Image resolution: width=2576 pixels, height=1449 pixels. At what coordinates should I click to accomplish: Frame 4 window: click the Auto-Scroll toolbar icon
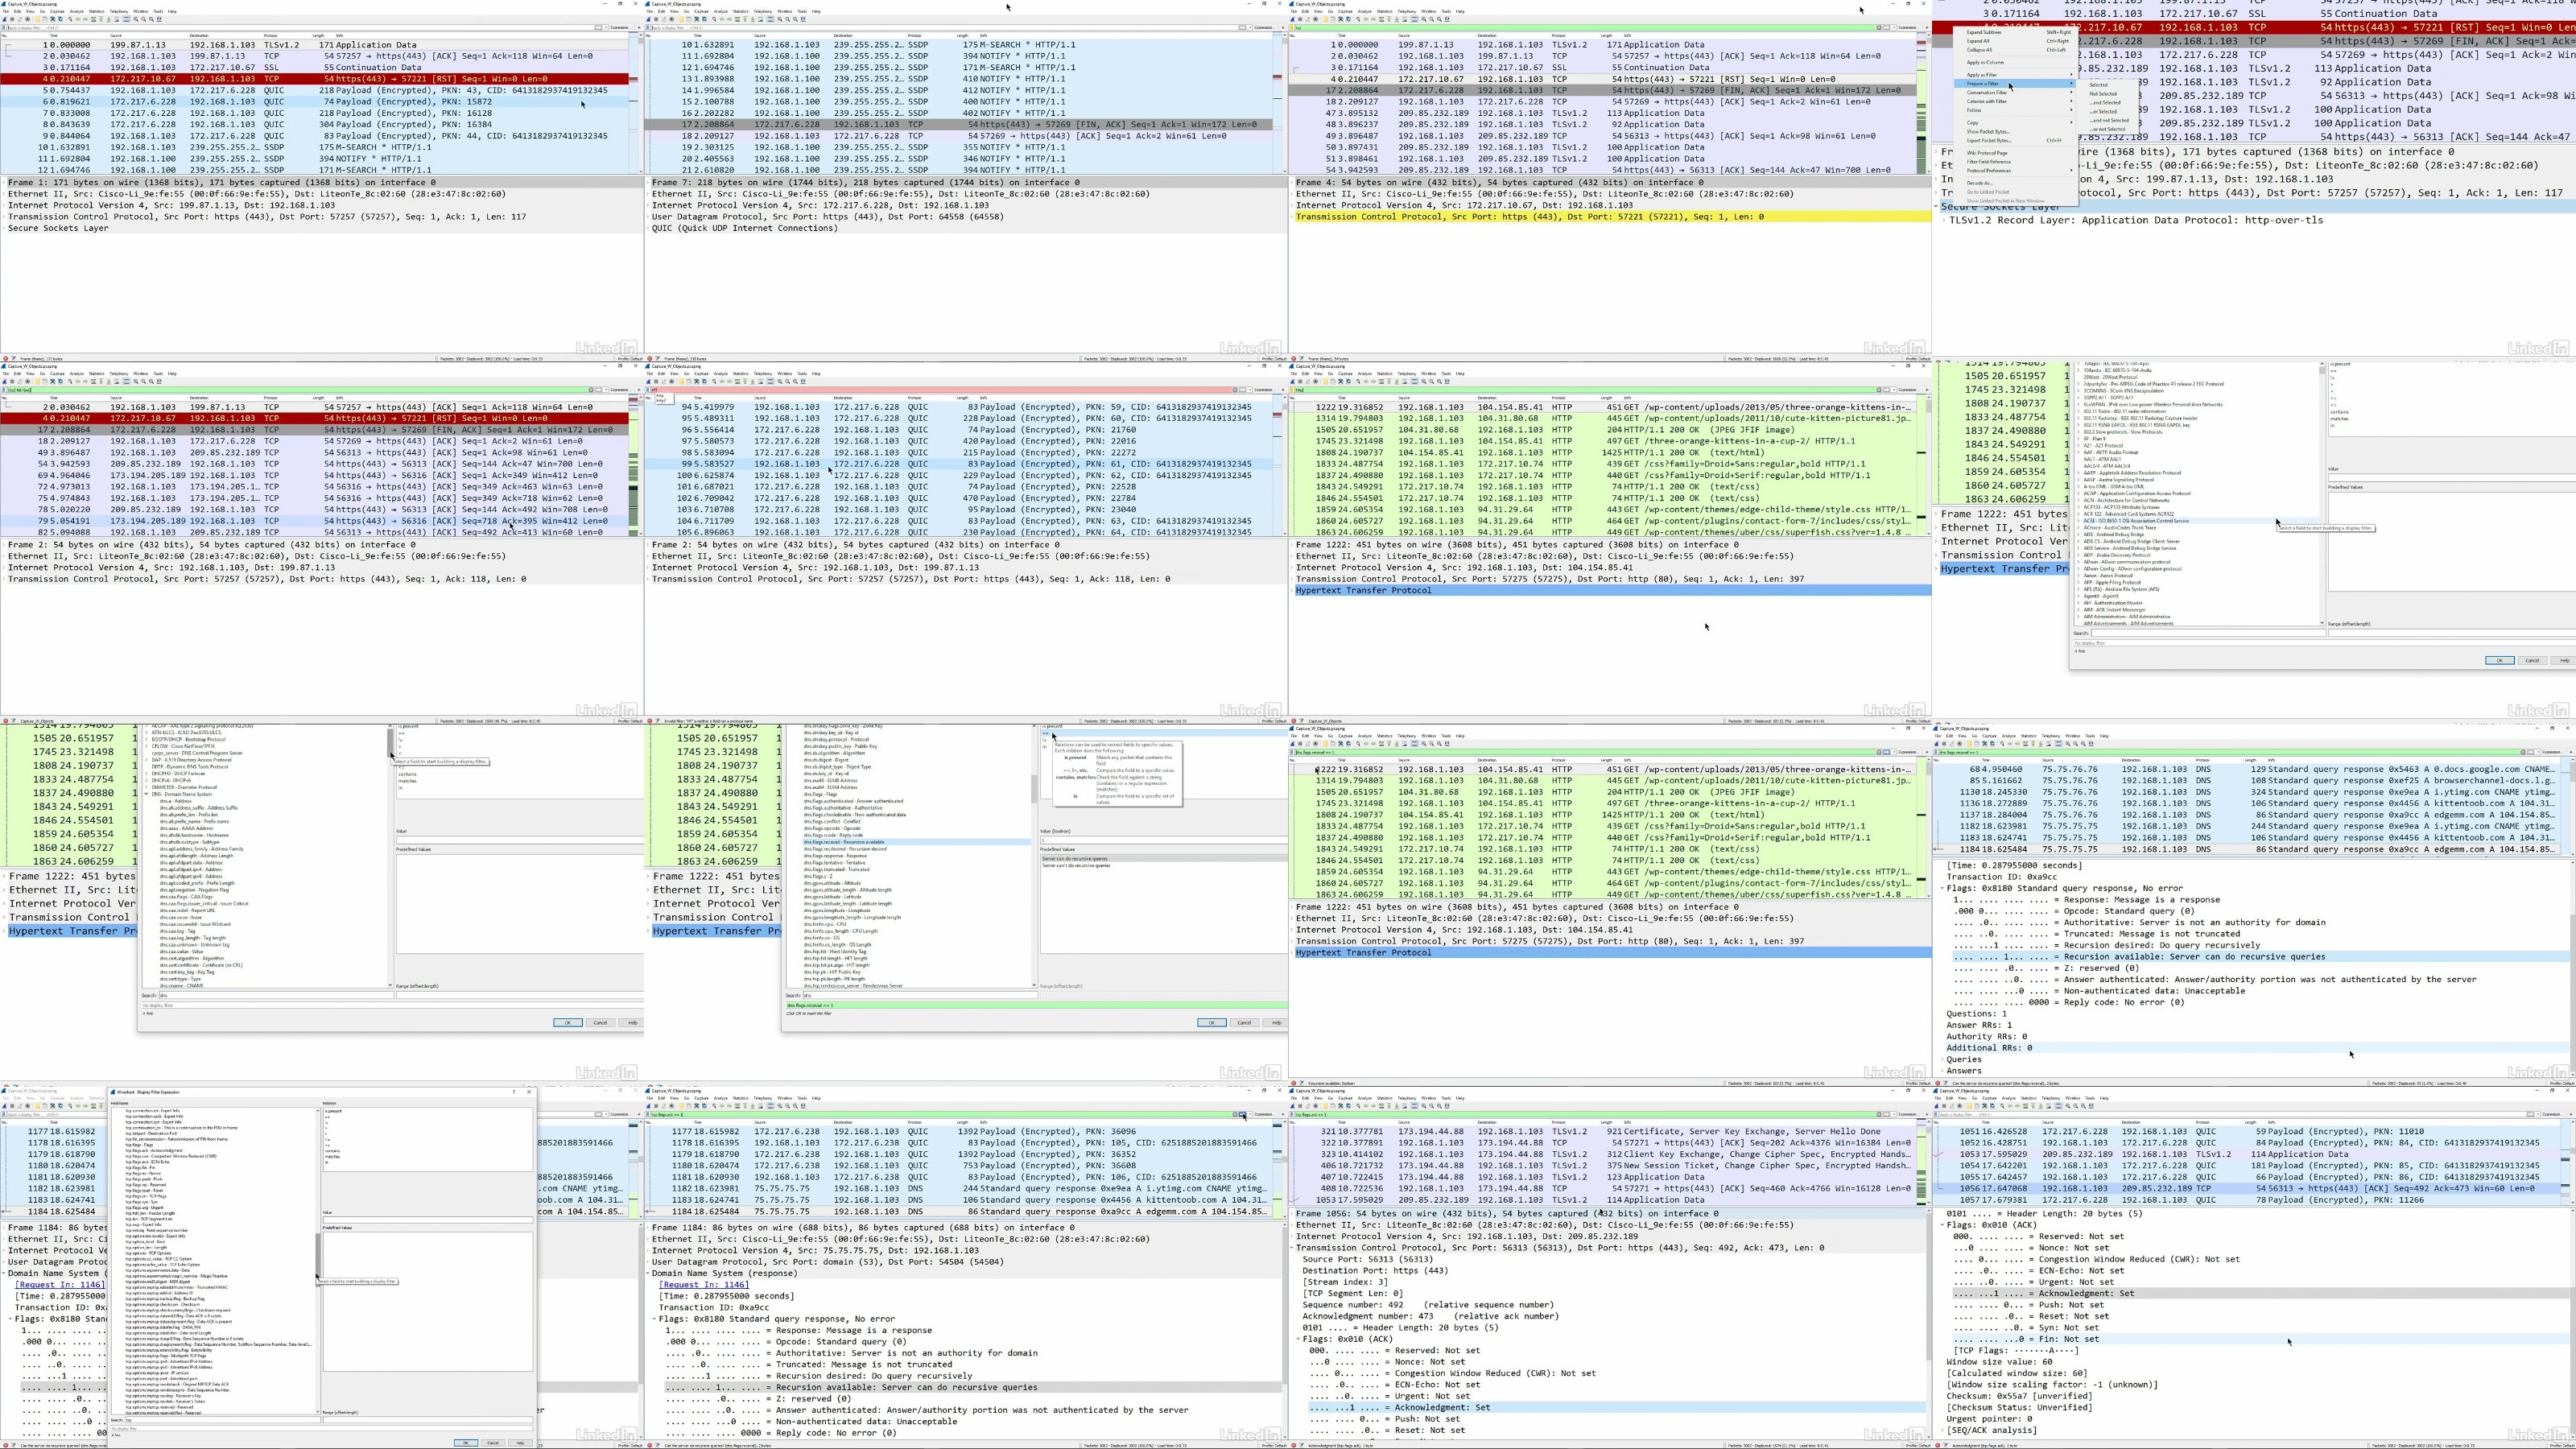coord(1404,19)
